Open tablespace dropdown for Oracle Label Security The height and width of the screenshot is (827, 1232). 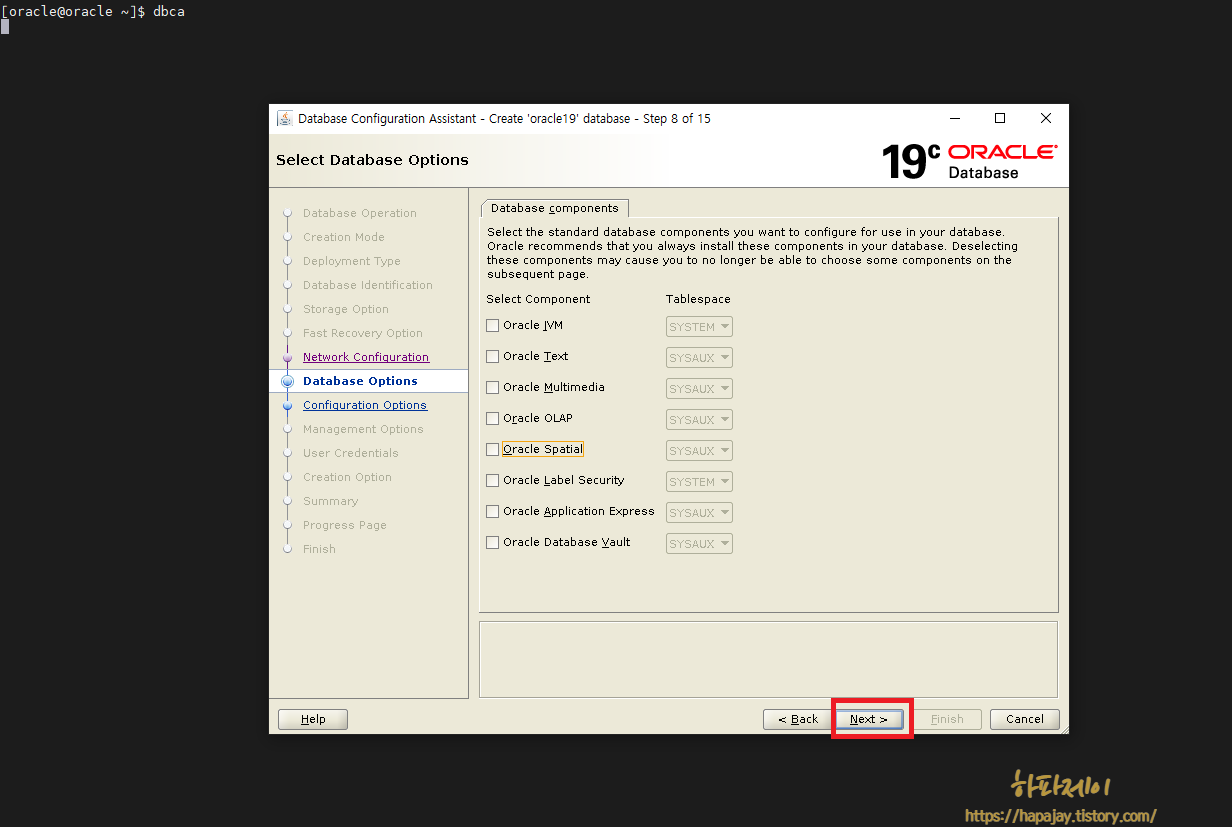pyautogui.click(x=699, y=482)
